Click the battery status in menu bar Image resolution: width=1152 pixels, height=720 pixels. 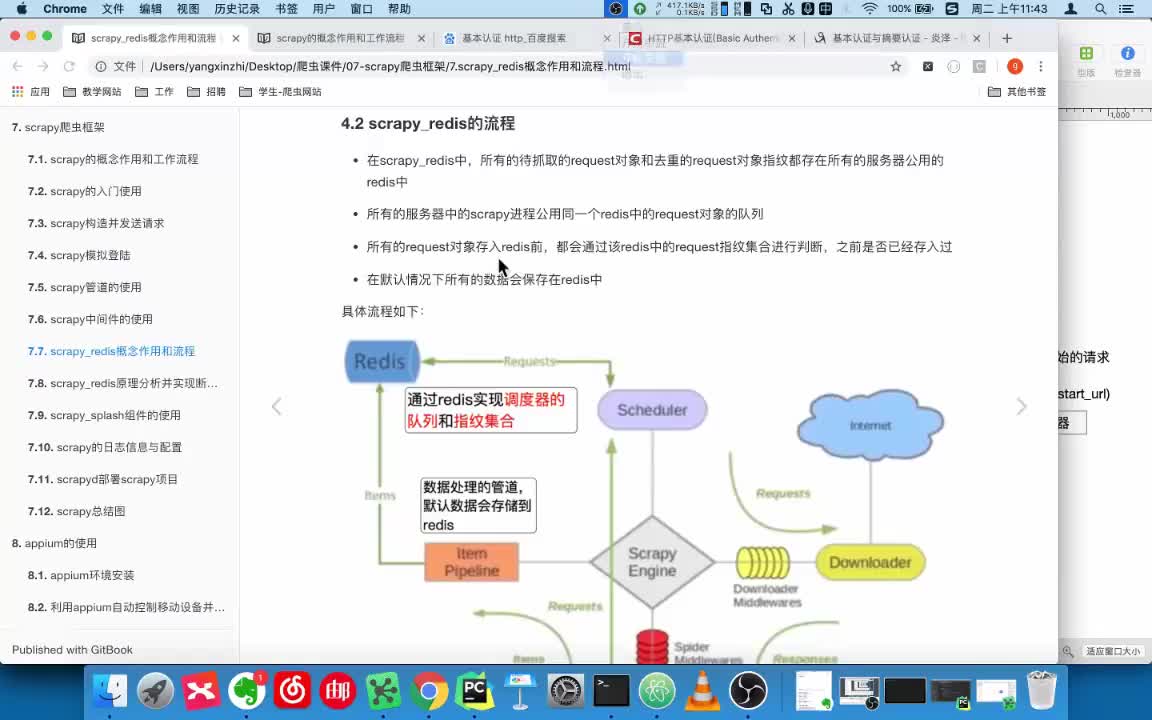point(910,9)
